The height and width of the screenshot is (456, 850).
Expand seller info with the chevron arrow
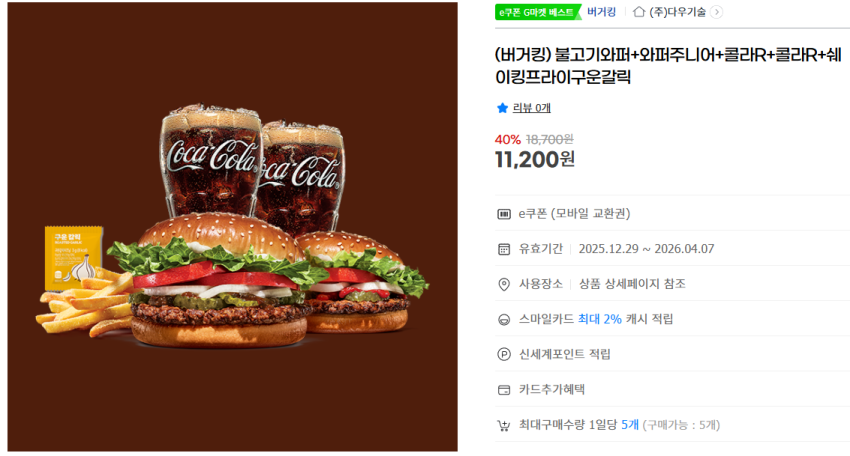pos(716,12)
